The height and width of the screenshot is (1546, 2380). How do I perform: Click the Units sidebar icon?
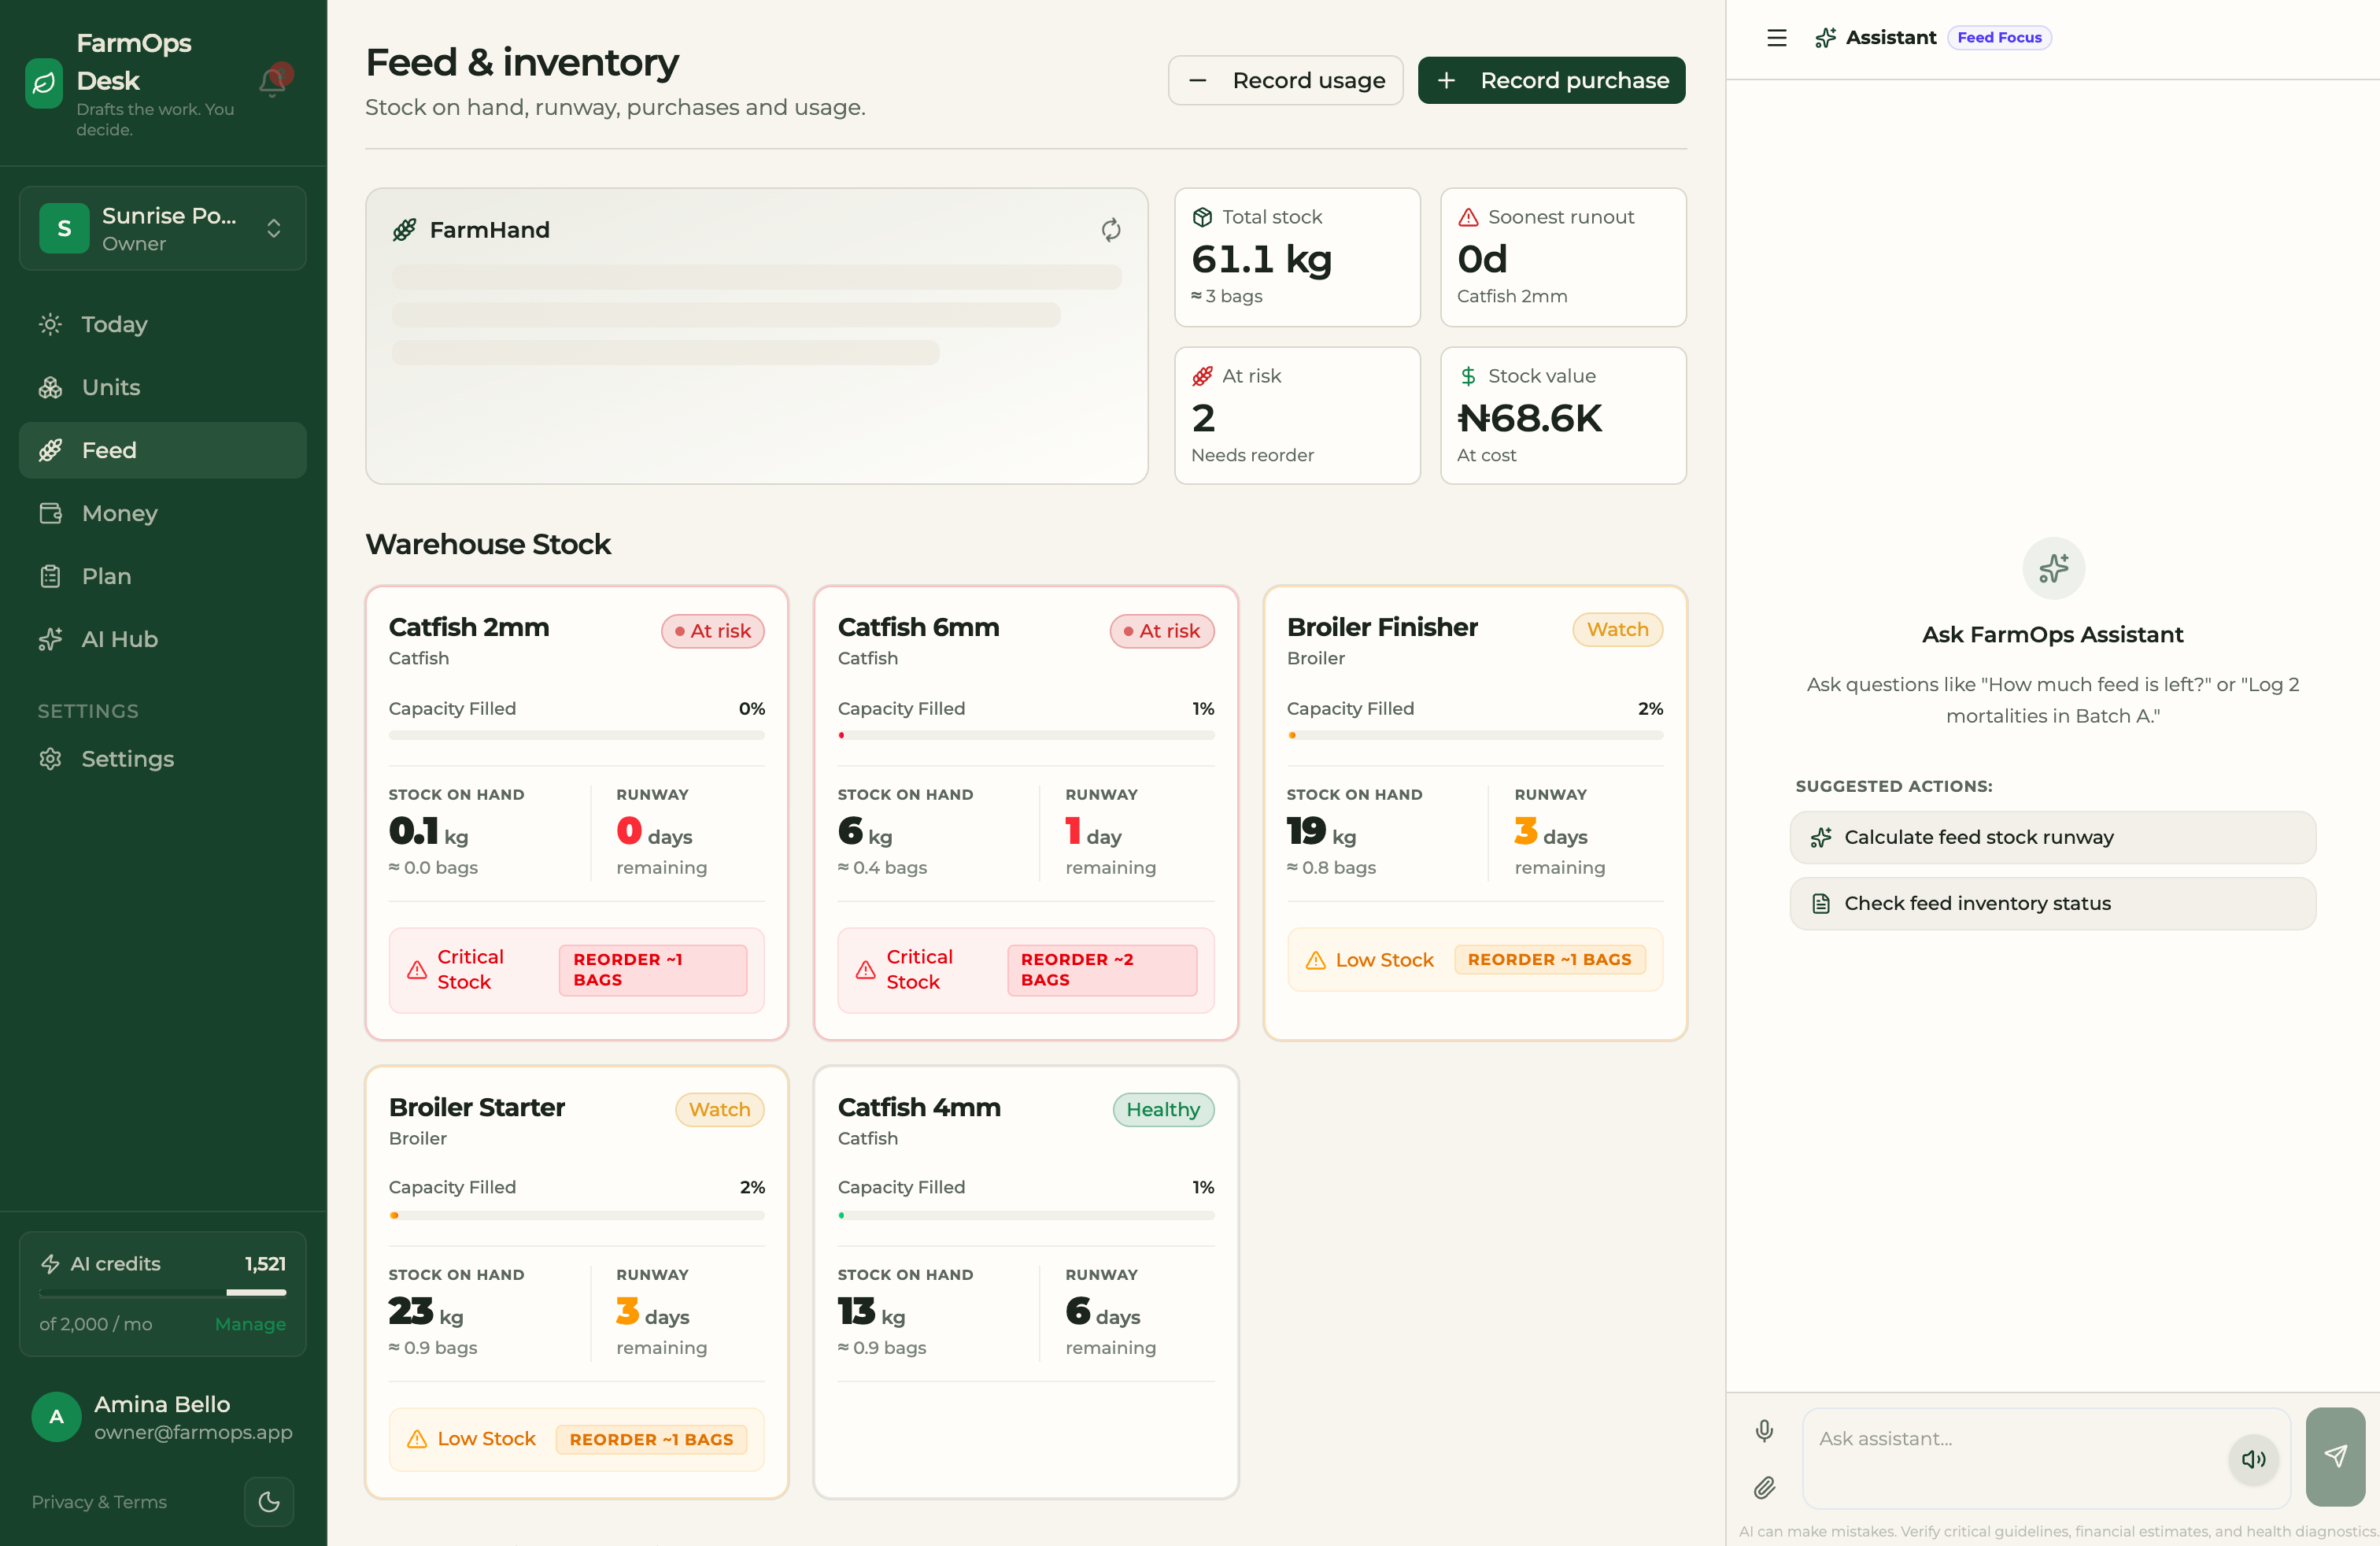[x=50, y=387]
